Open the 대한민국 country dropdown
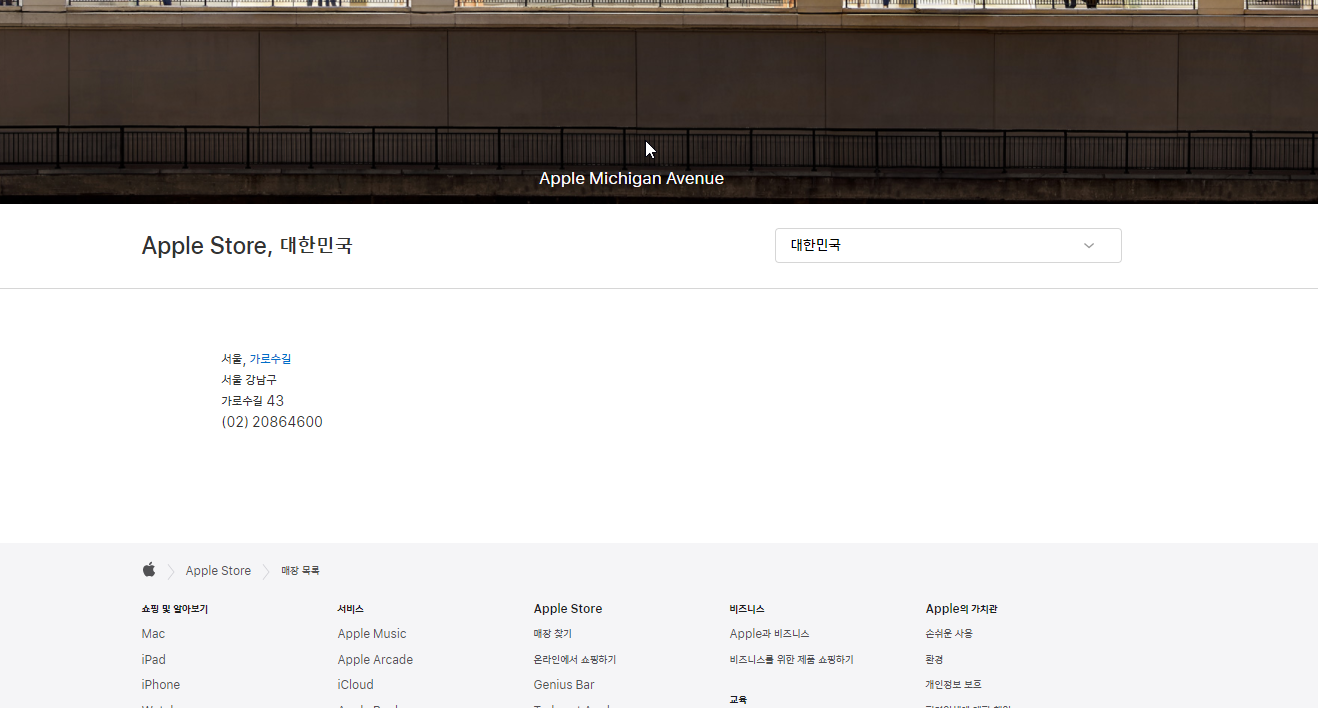The width and height of the screenshot is (1318, 708). coord(948,246)
